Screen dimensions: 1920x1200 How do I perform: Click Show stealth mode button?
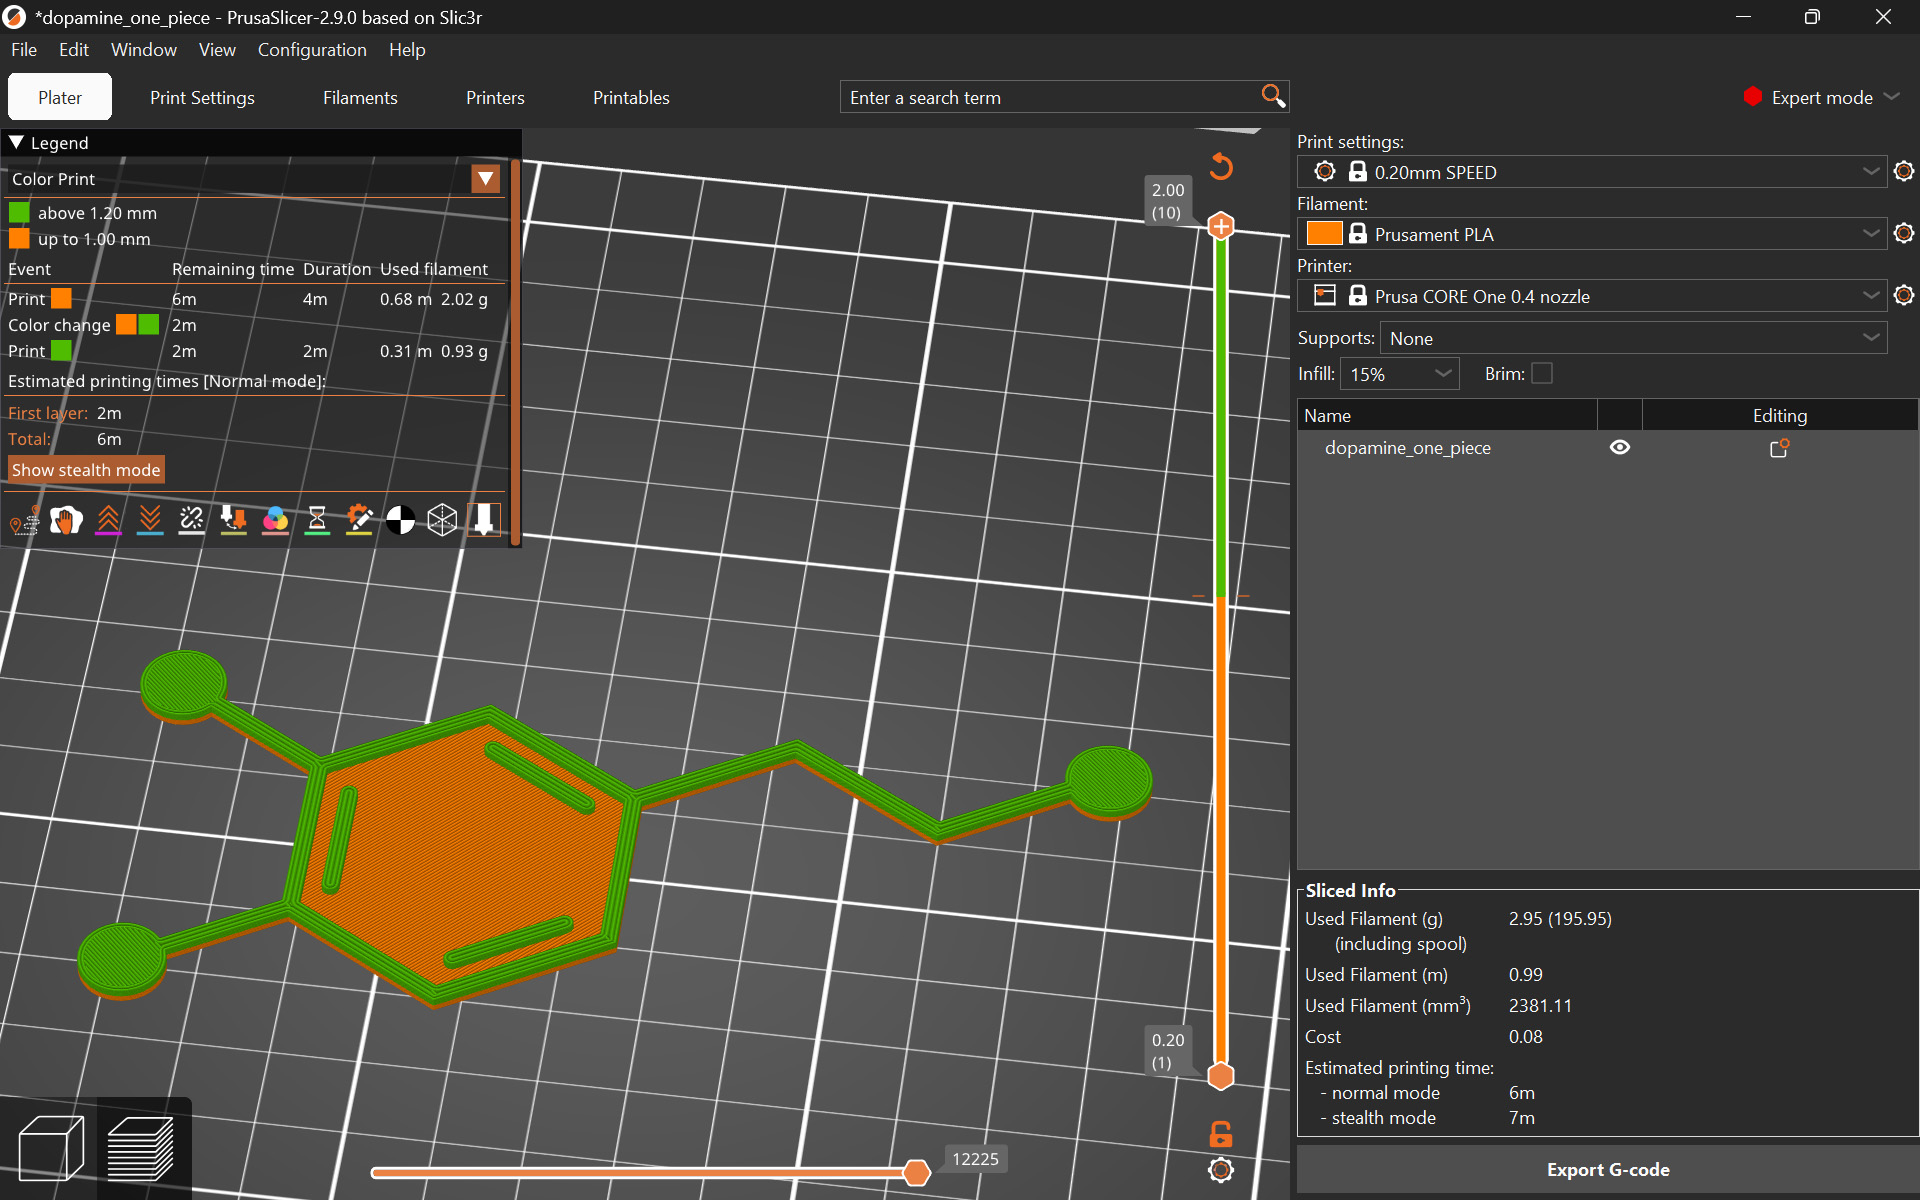tap(86, 470)
